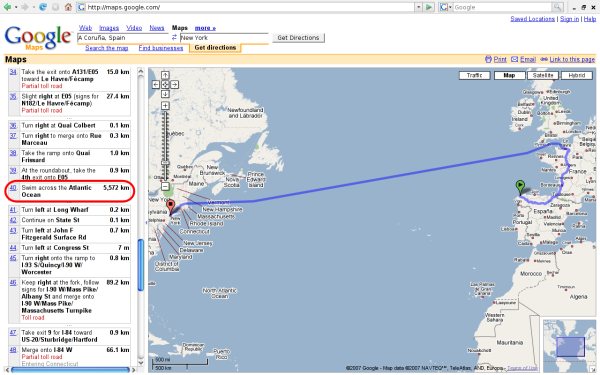This screenshot has width=600, height=375.
Task: Open the Web link
Action: (x=85, y=28)
